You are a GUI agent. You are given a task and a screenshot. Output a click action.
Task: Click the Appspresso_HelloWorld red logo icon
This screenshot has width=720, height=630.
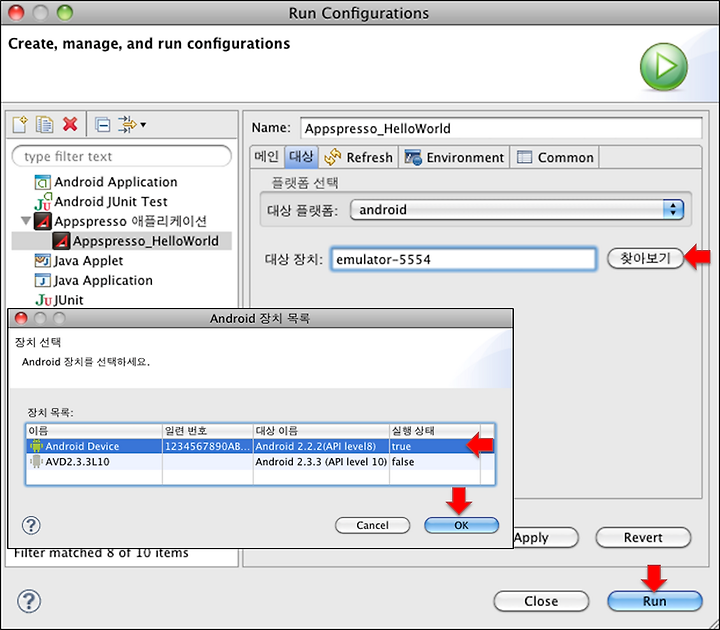(61, 241)
